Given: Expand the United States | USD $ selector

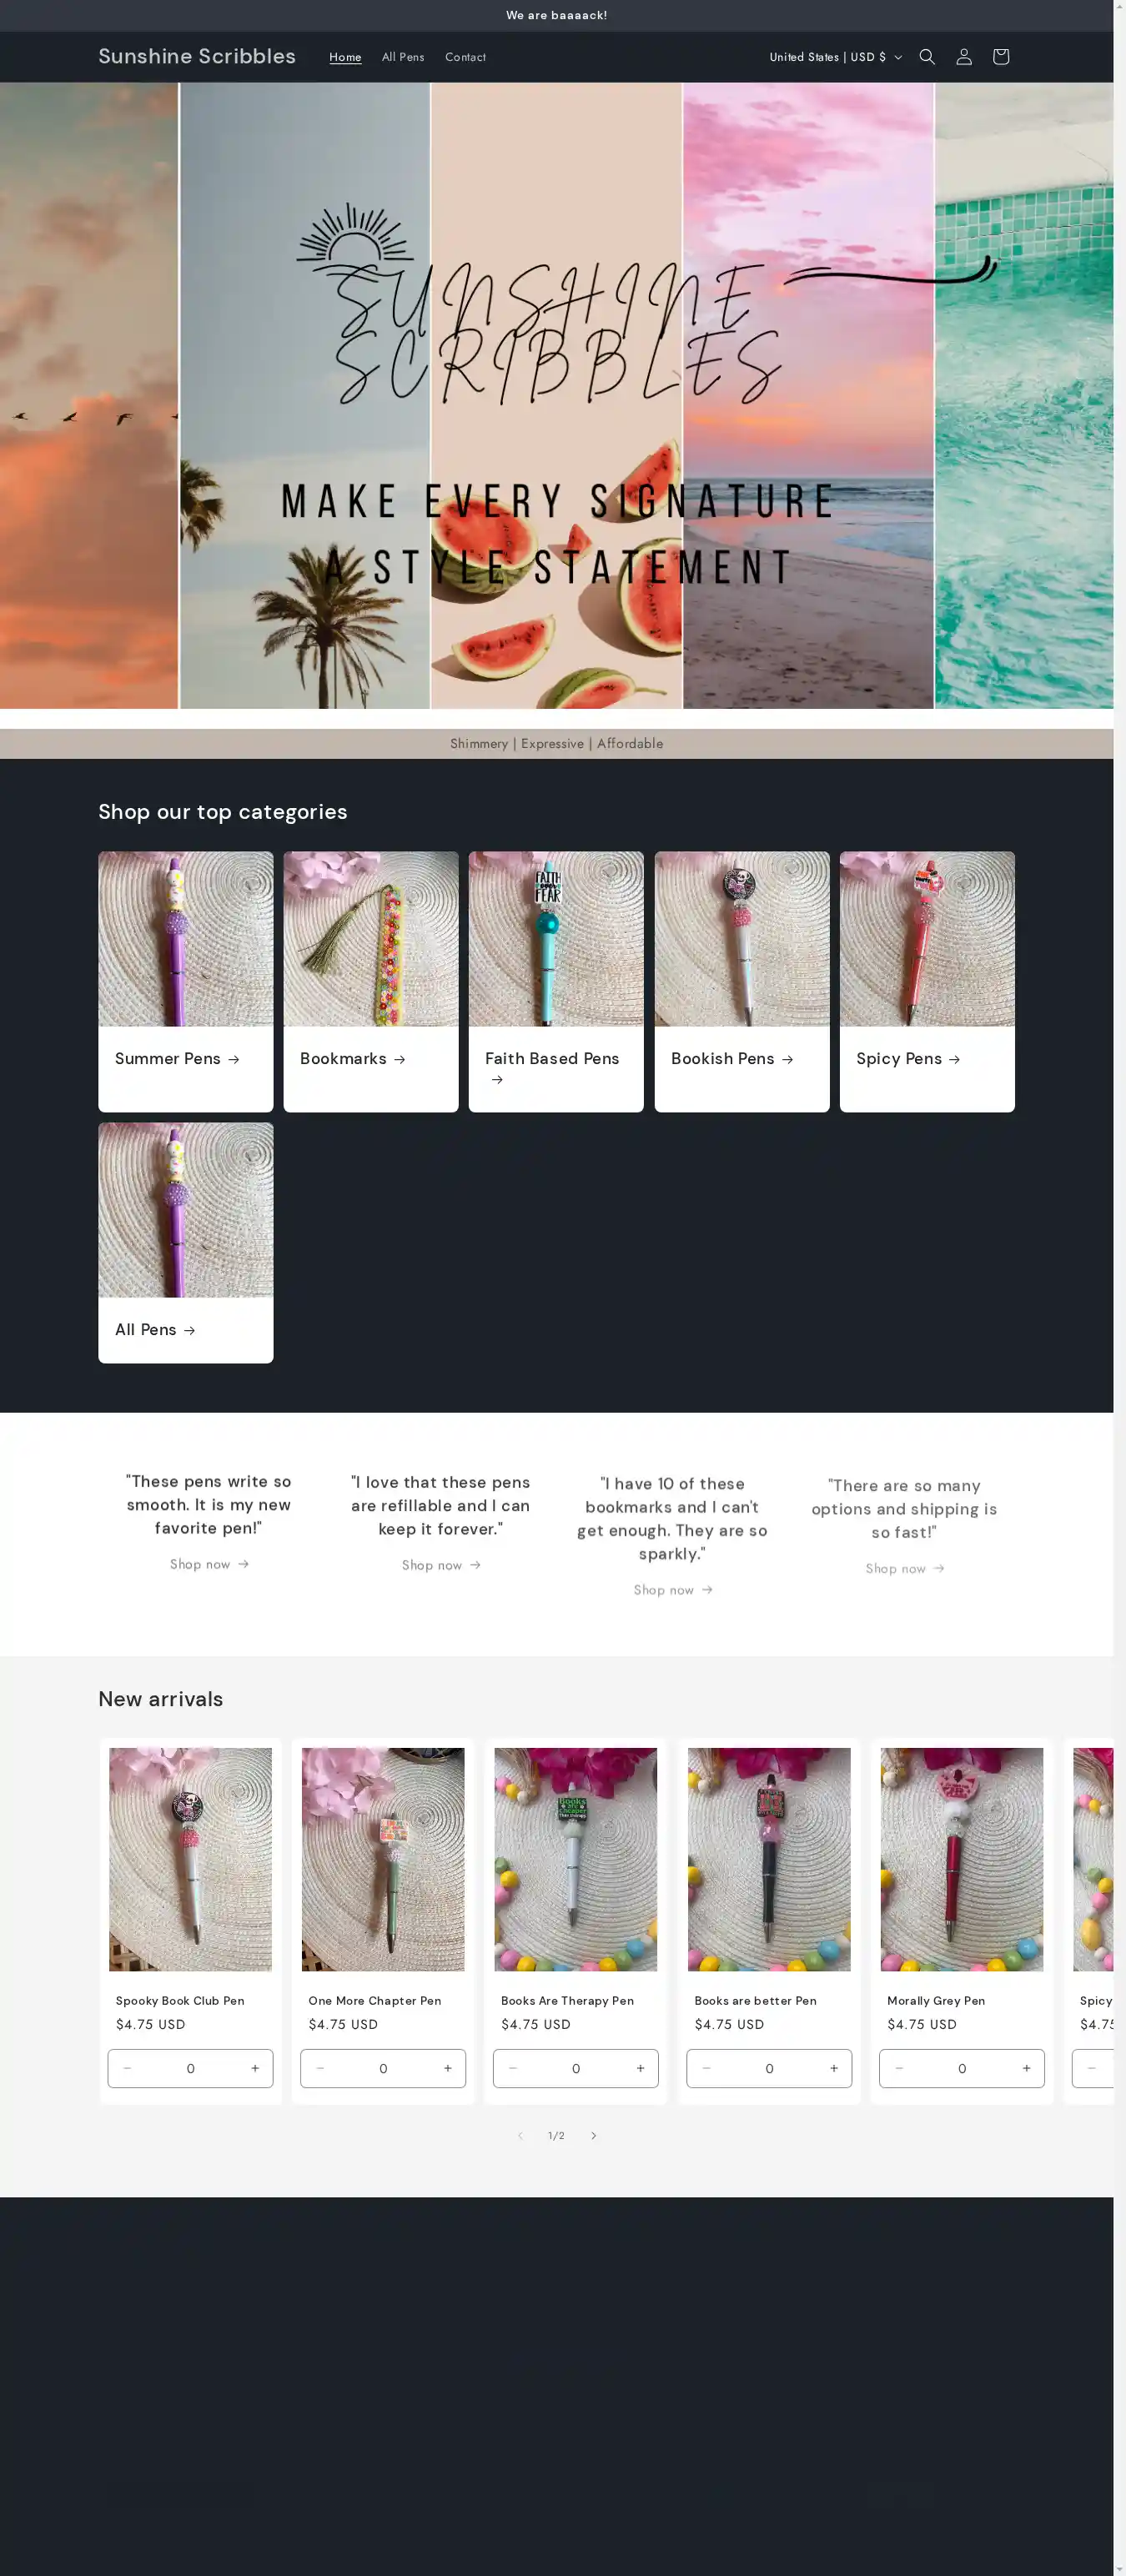Looking at the screenshot, I should pos(835,57).
